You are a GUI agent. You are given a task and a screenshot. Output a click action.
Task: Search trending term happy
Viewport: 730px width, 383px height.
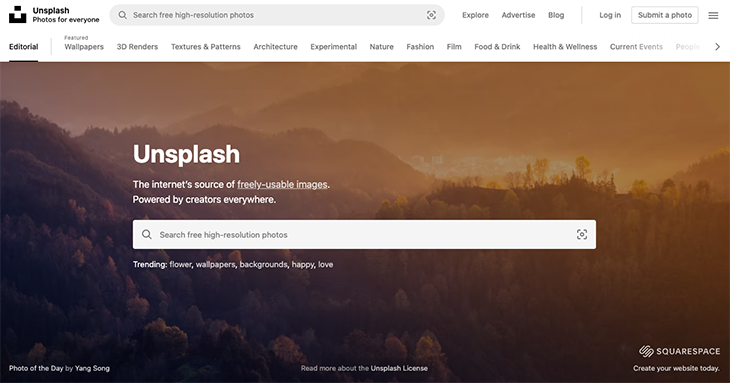click(x=303, y=265)
